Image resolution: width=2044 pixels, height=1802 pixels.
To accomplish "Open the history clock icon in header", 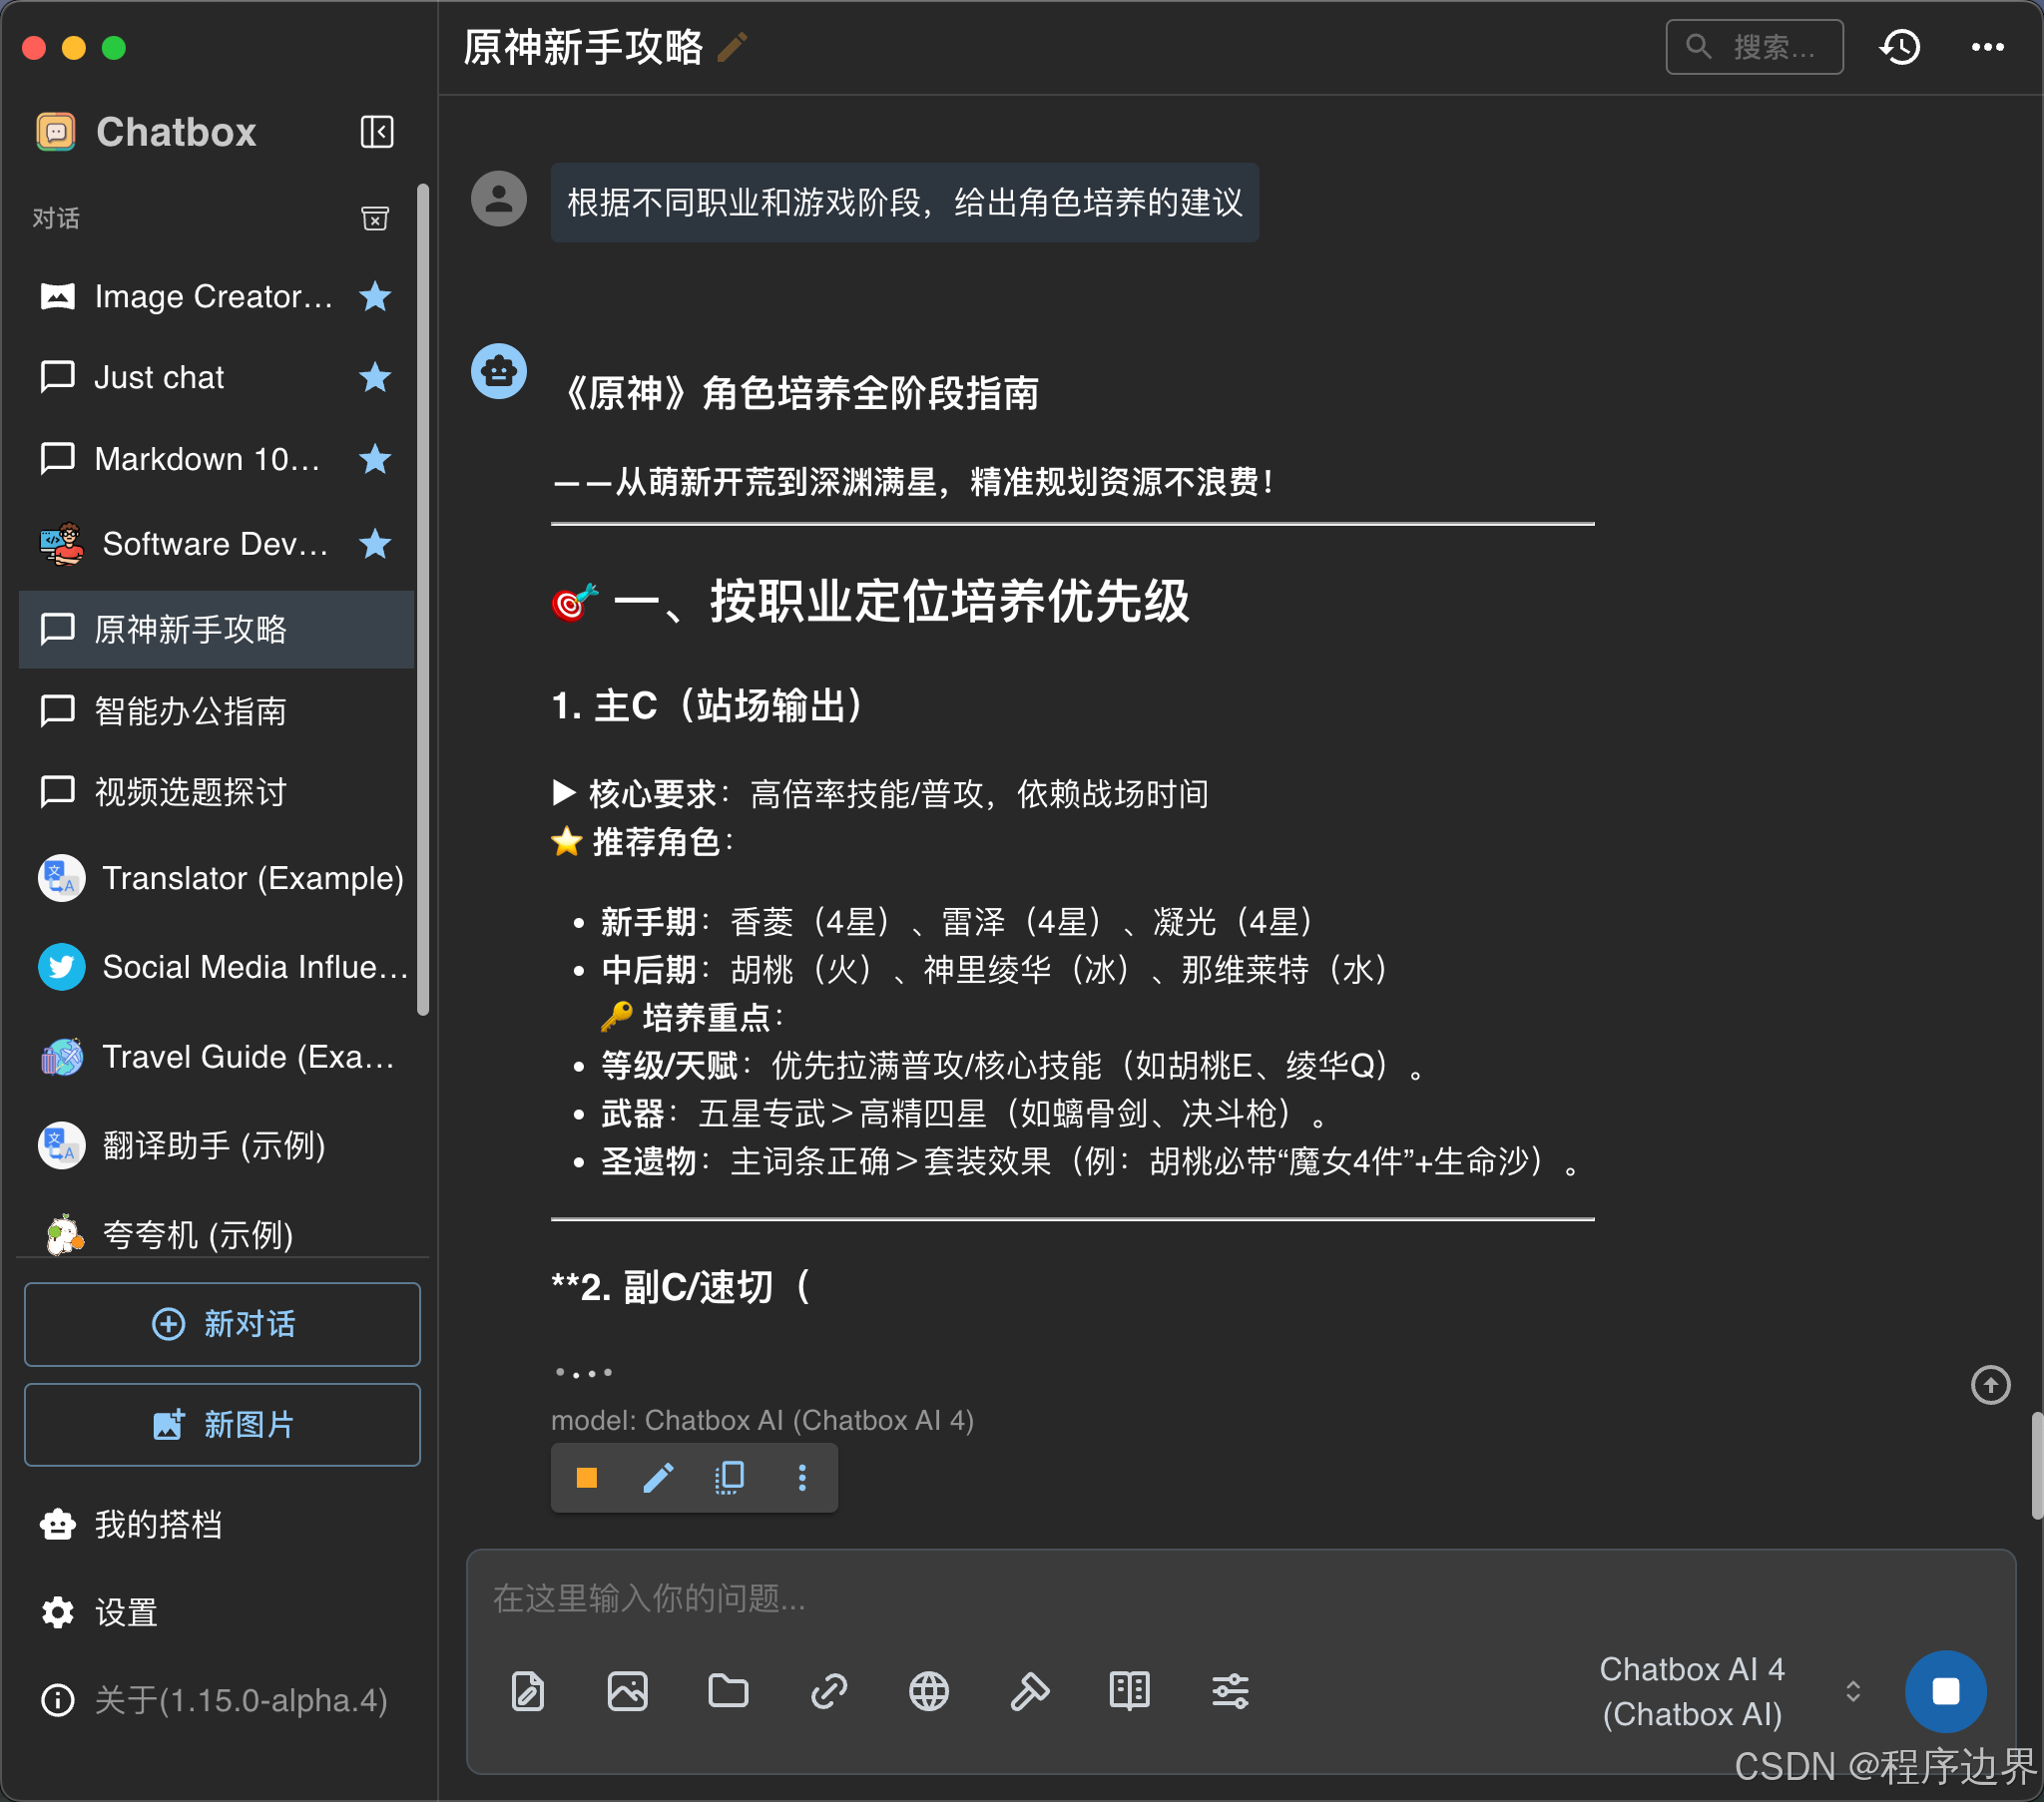I will [1900, 47].
